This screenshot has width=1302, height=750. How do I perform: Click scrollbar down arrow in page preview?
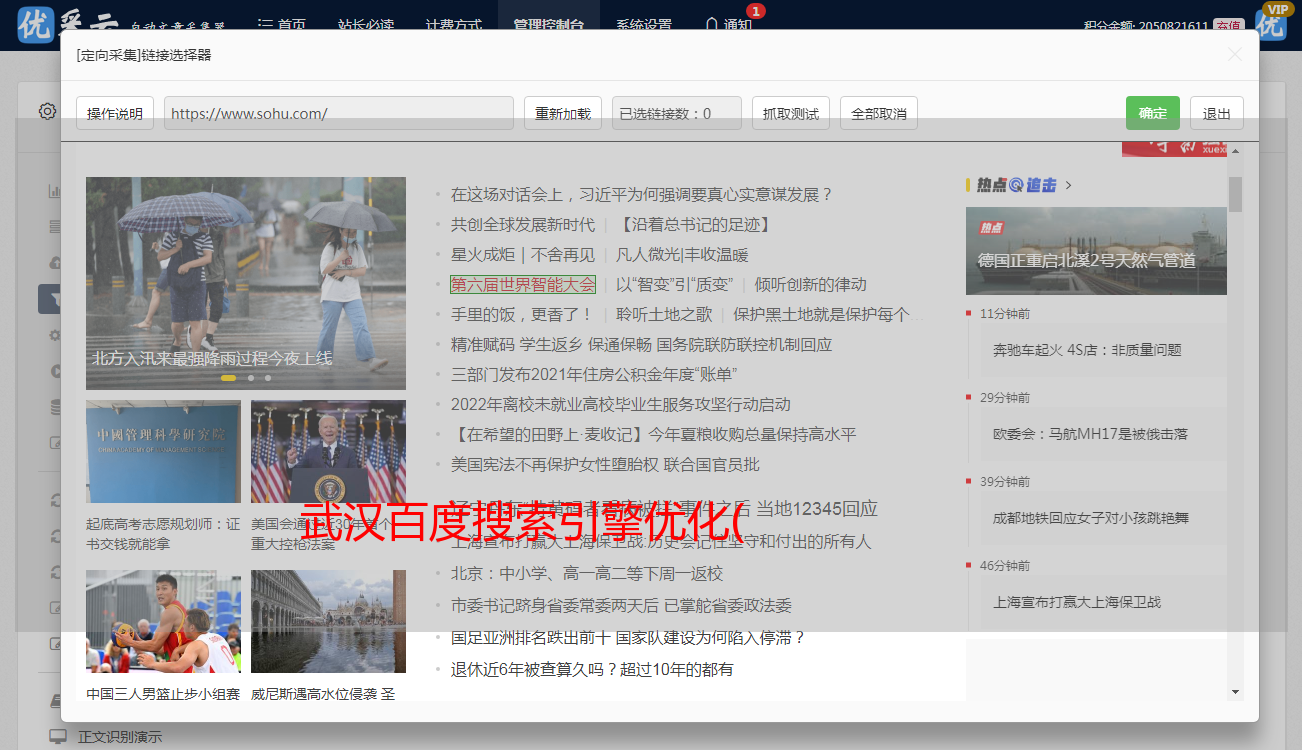tap(1235, 692)
